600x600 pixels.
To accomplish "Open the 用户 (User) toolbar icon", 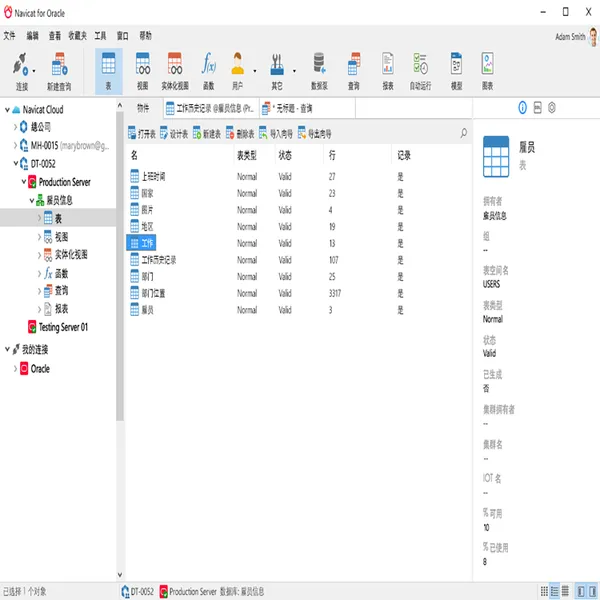I will 238,71.
